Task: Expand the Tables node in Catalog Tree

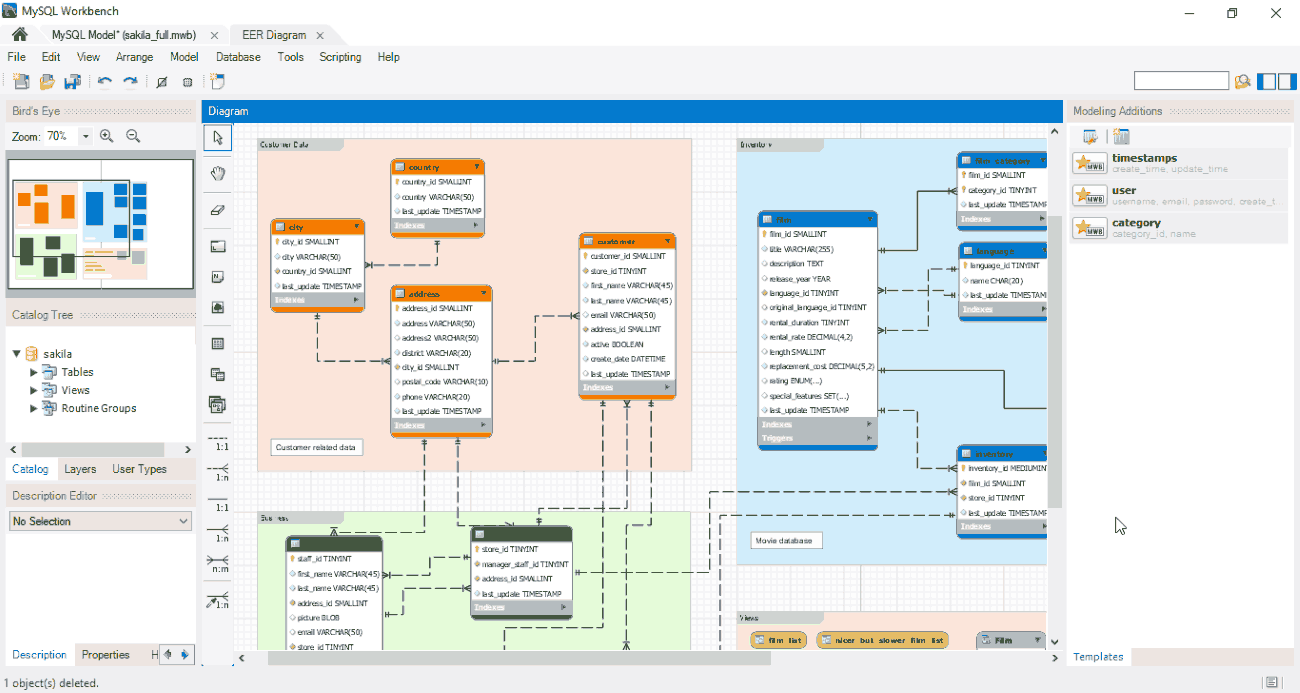Action: [34, 372]
